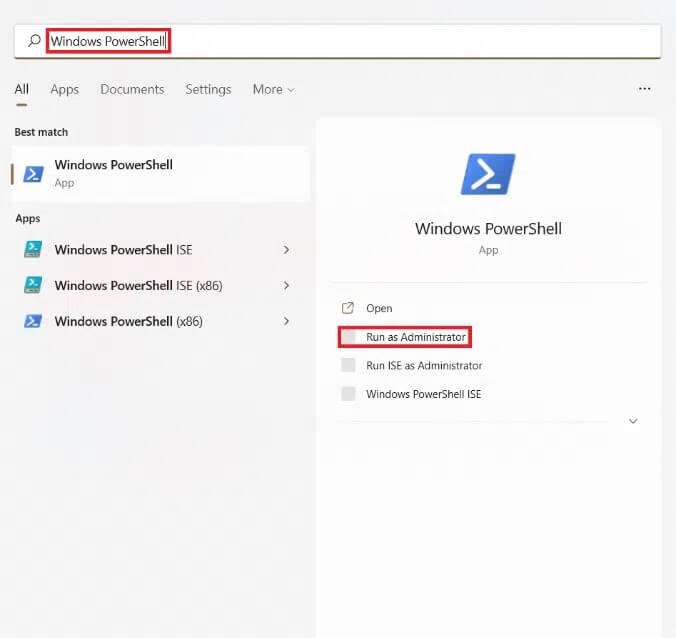
Task: Click the large PowerShell logo in preview pane
Action: tap(488, 174)
